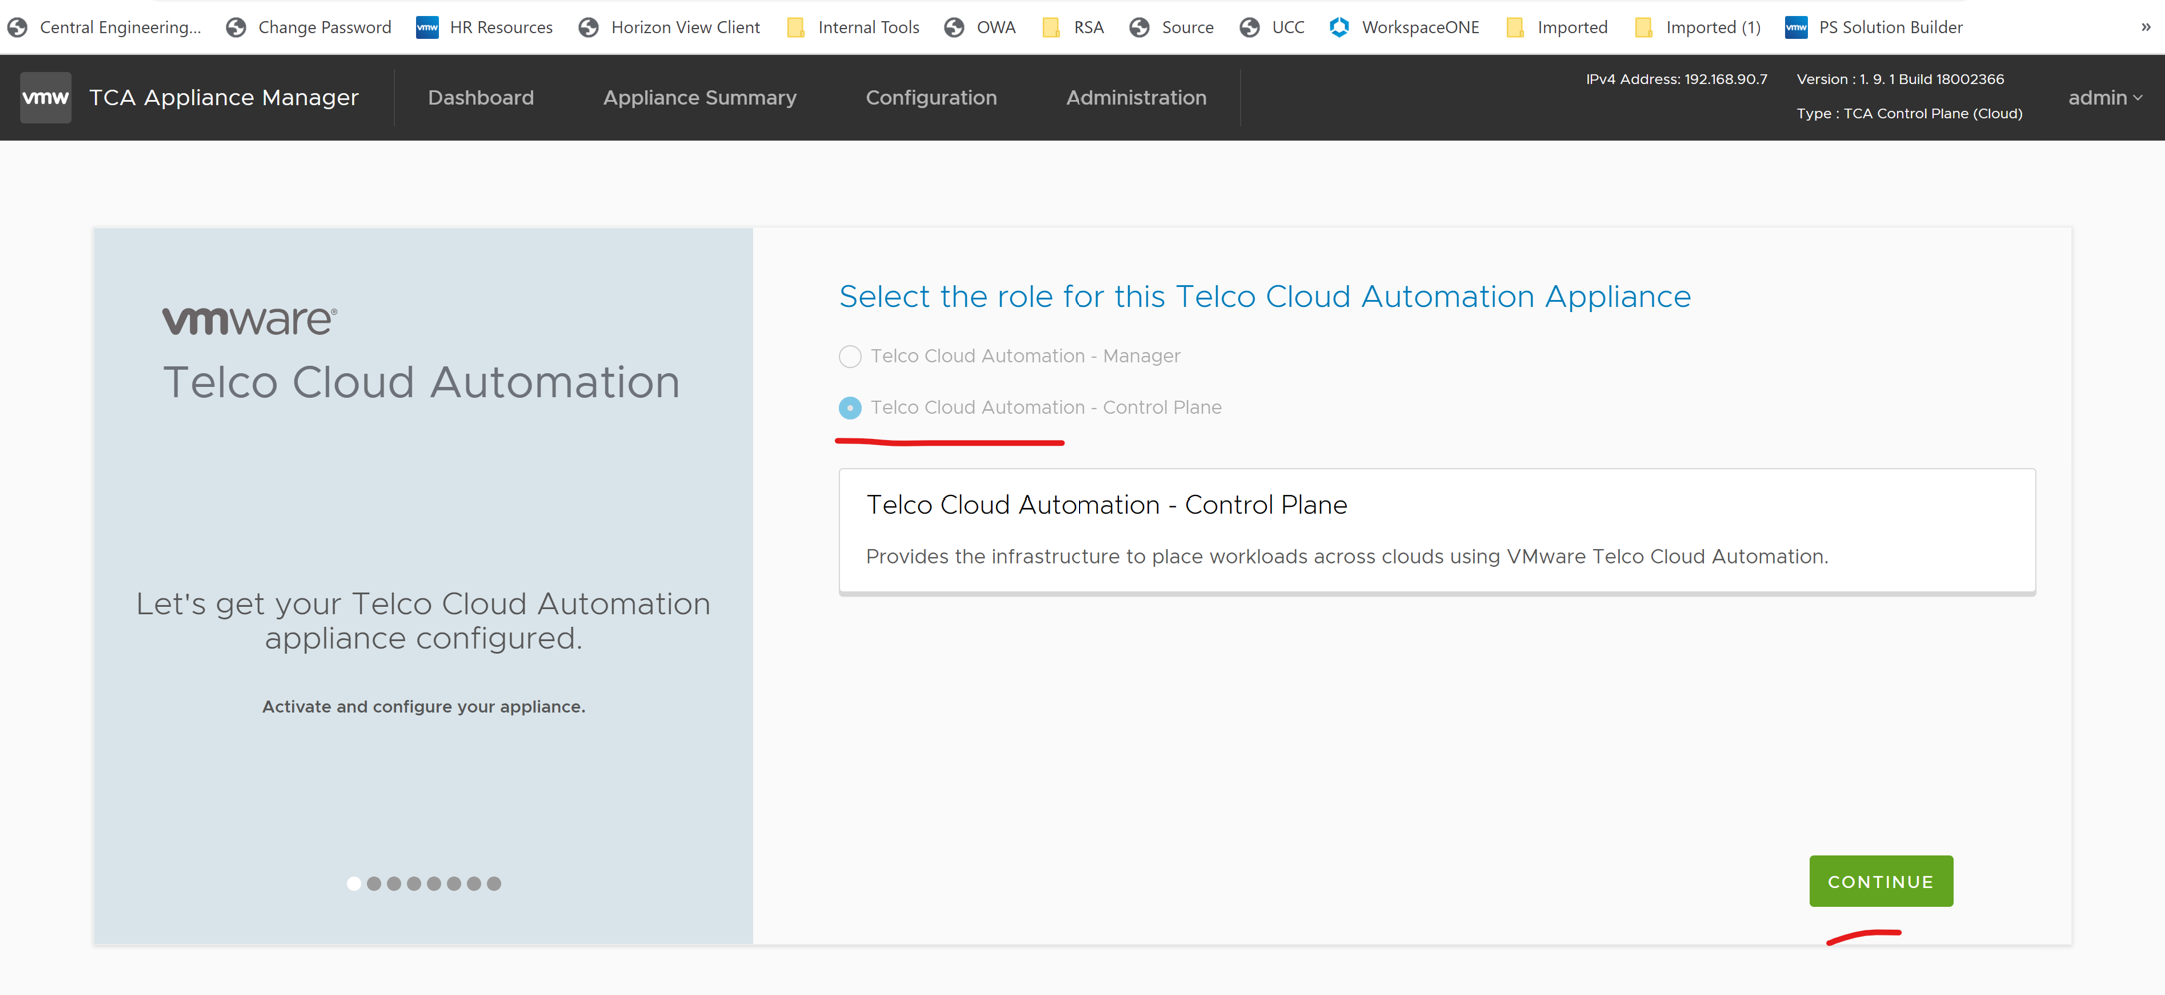Show hidden bookmarks with the overflow chevron
Screen dimensions: 2165x995
[2145, 27]
